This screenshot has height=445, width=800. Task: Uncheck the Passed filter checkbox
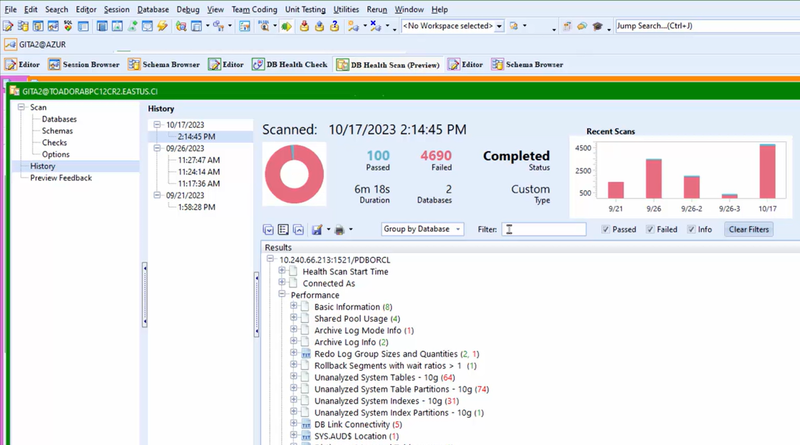click(607, 230)
